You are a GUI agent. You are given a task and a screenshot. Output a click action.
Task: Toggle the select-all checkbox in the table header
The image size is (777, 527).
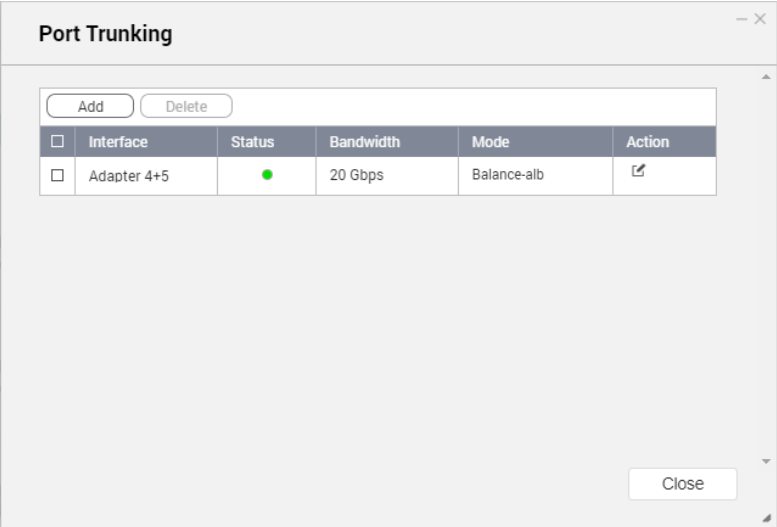click(x=57, y=142)
